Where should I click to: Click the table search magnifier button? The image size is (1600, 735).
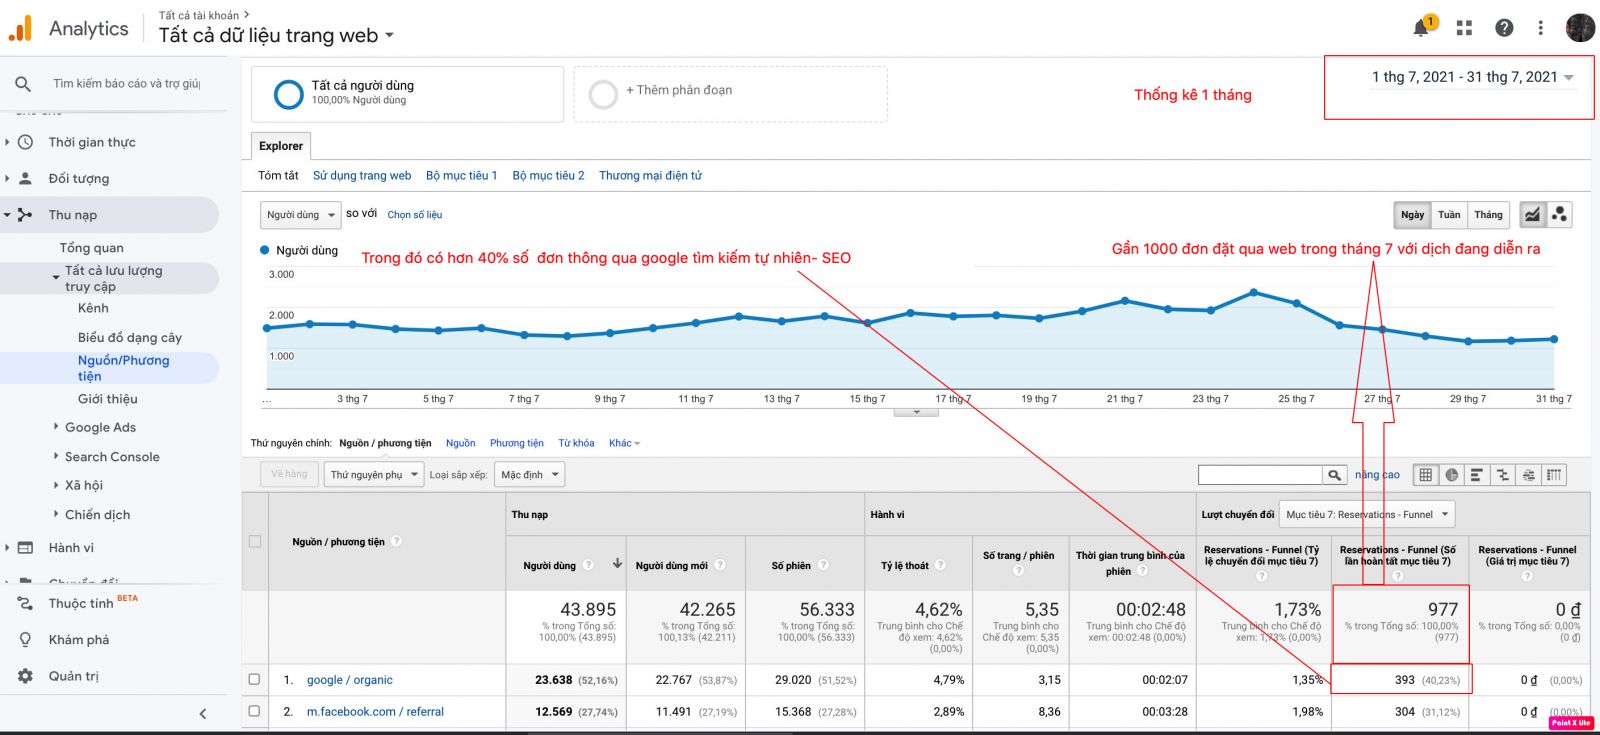coord(1335,475)
